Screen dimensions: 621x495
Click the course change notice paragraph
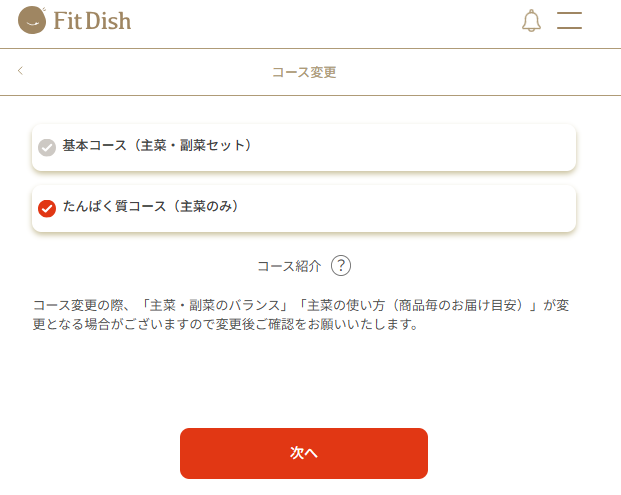click(302, 315)
